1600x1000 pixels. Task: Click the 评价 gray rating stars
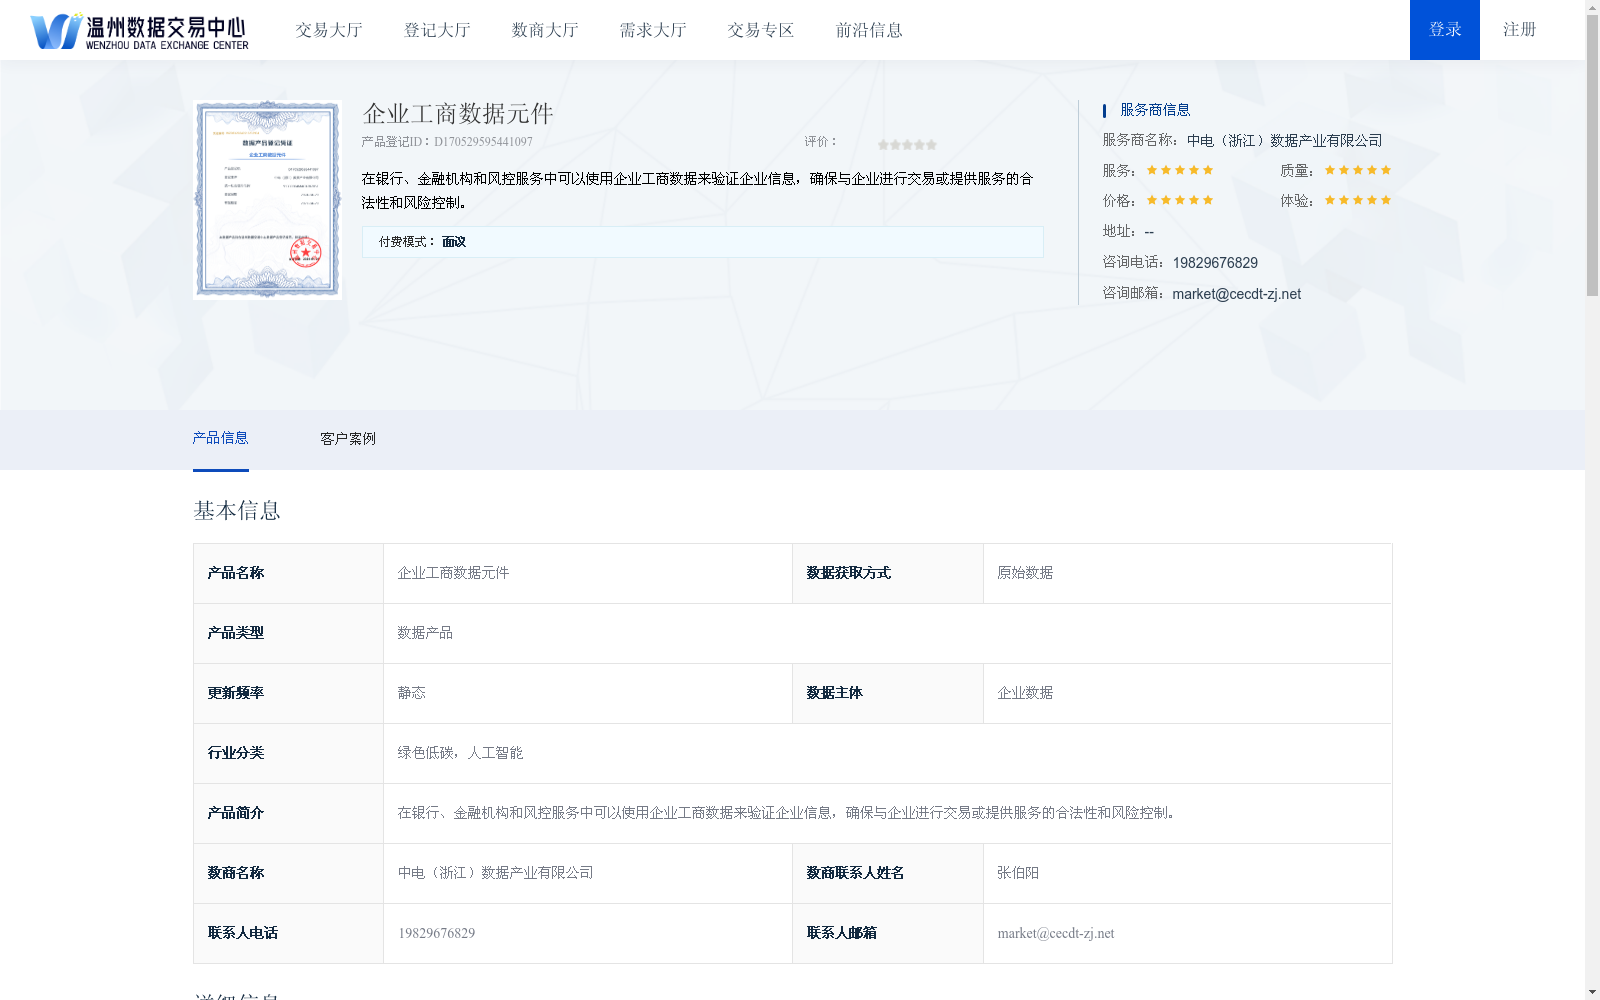tap(907, 145)
